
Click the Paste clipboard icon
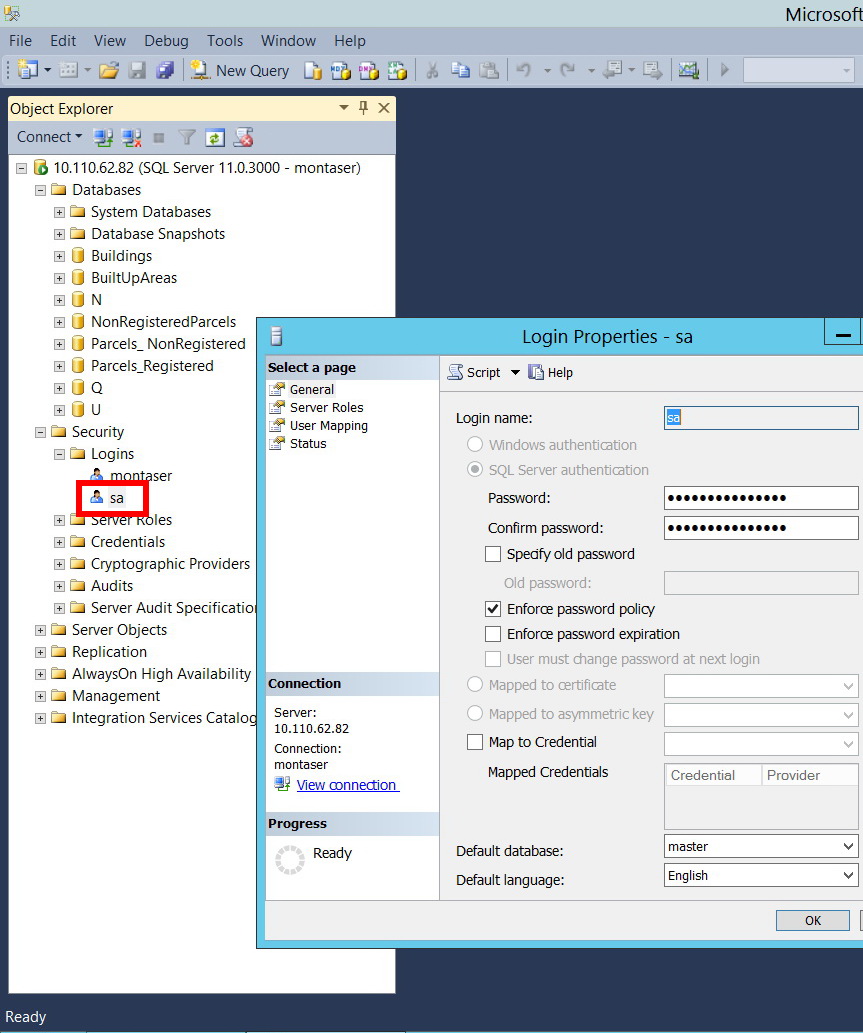[x=488, y=70]
